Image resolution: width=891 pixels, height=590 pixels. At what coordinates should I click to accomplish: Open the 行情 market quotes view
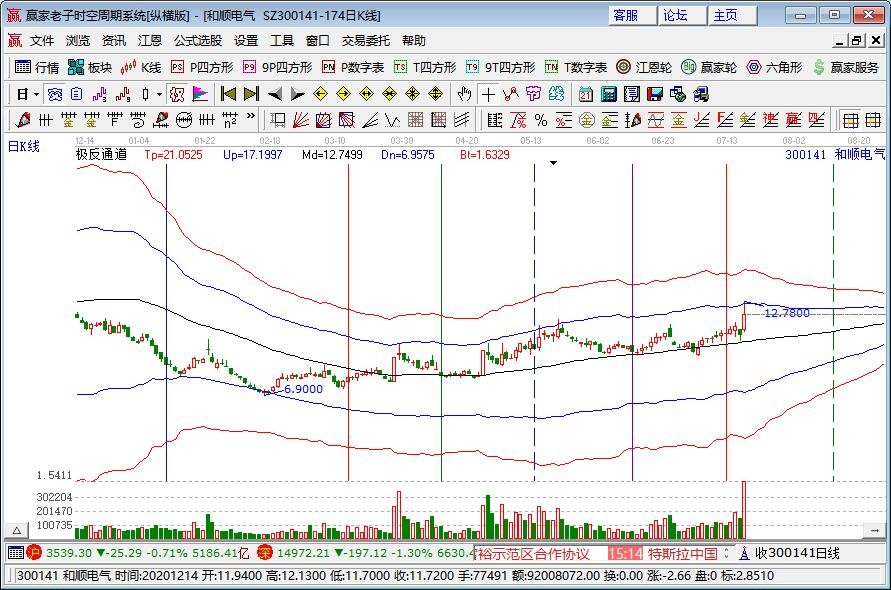tap(37, 67)
